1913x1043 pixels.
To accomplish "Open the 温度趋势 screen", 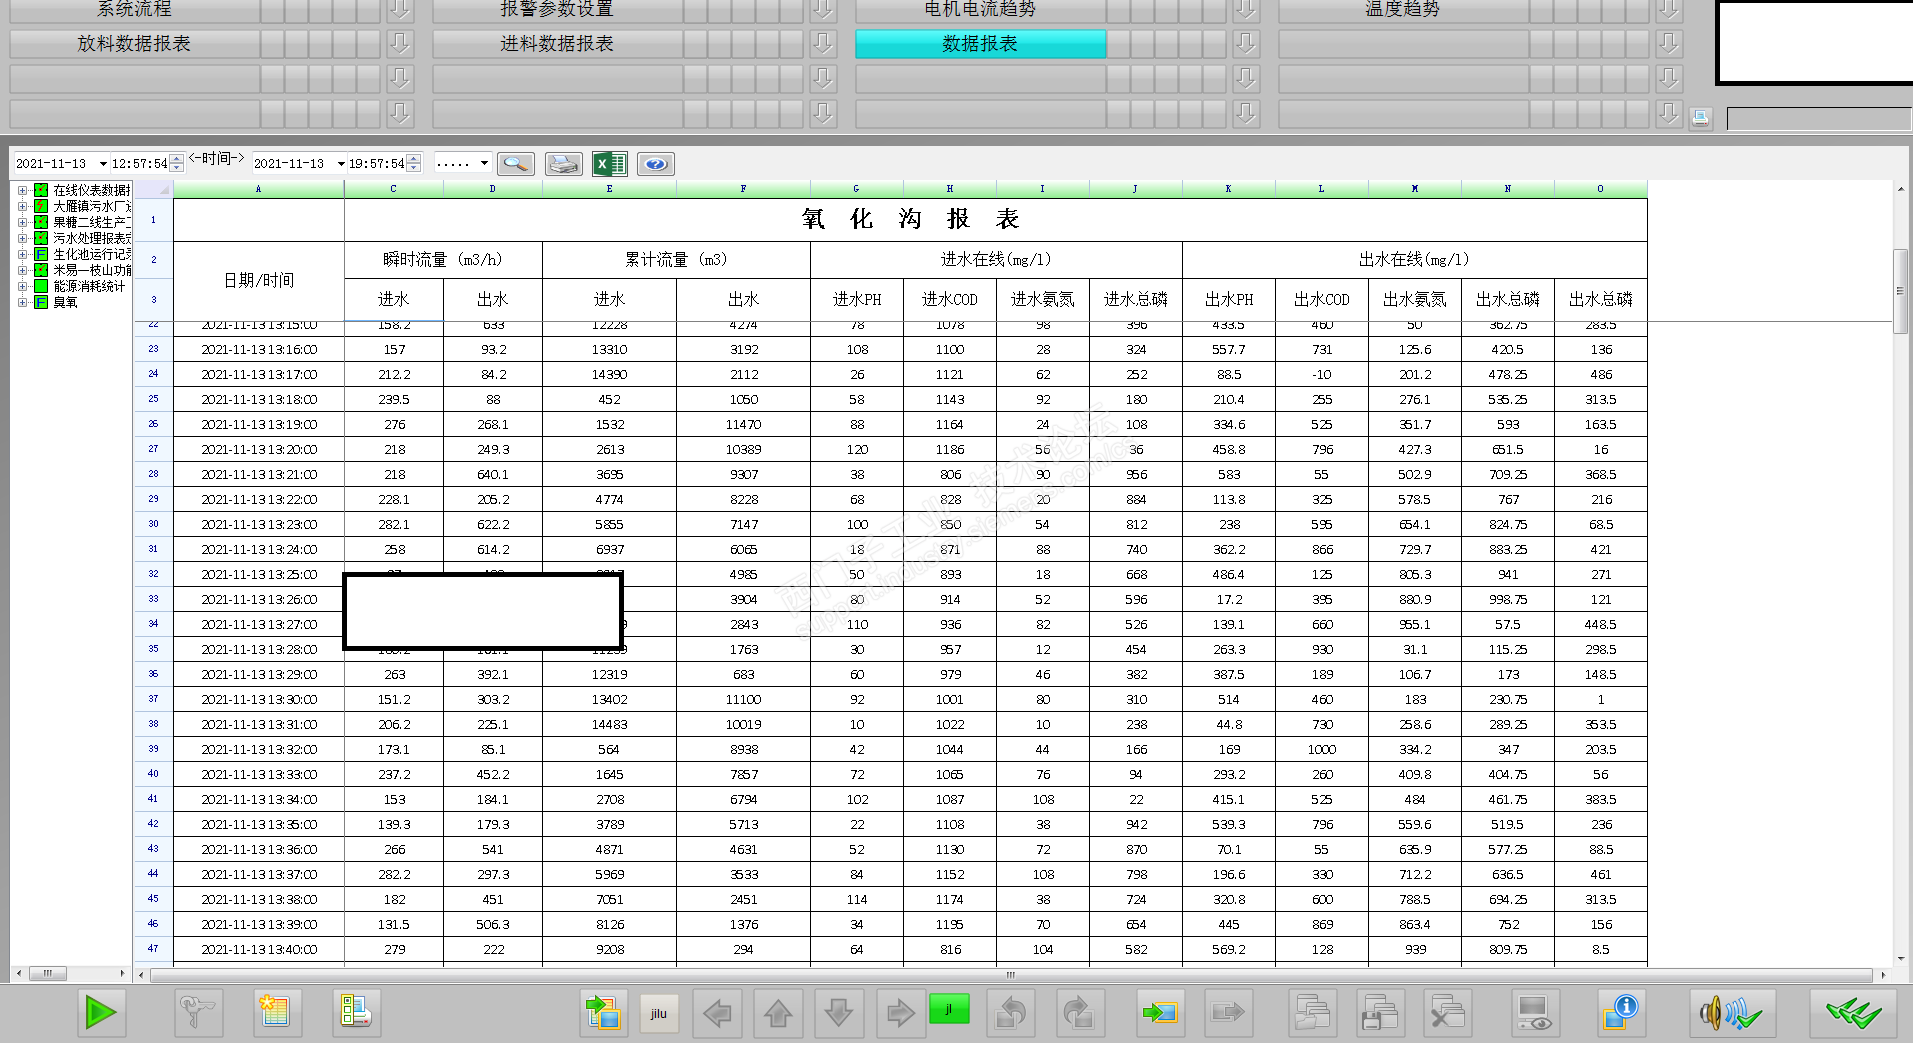I will tap(1404, 9).
